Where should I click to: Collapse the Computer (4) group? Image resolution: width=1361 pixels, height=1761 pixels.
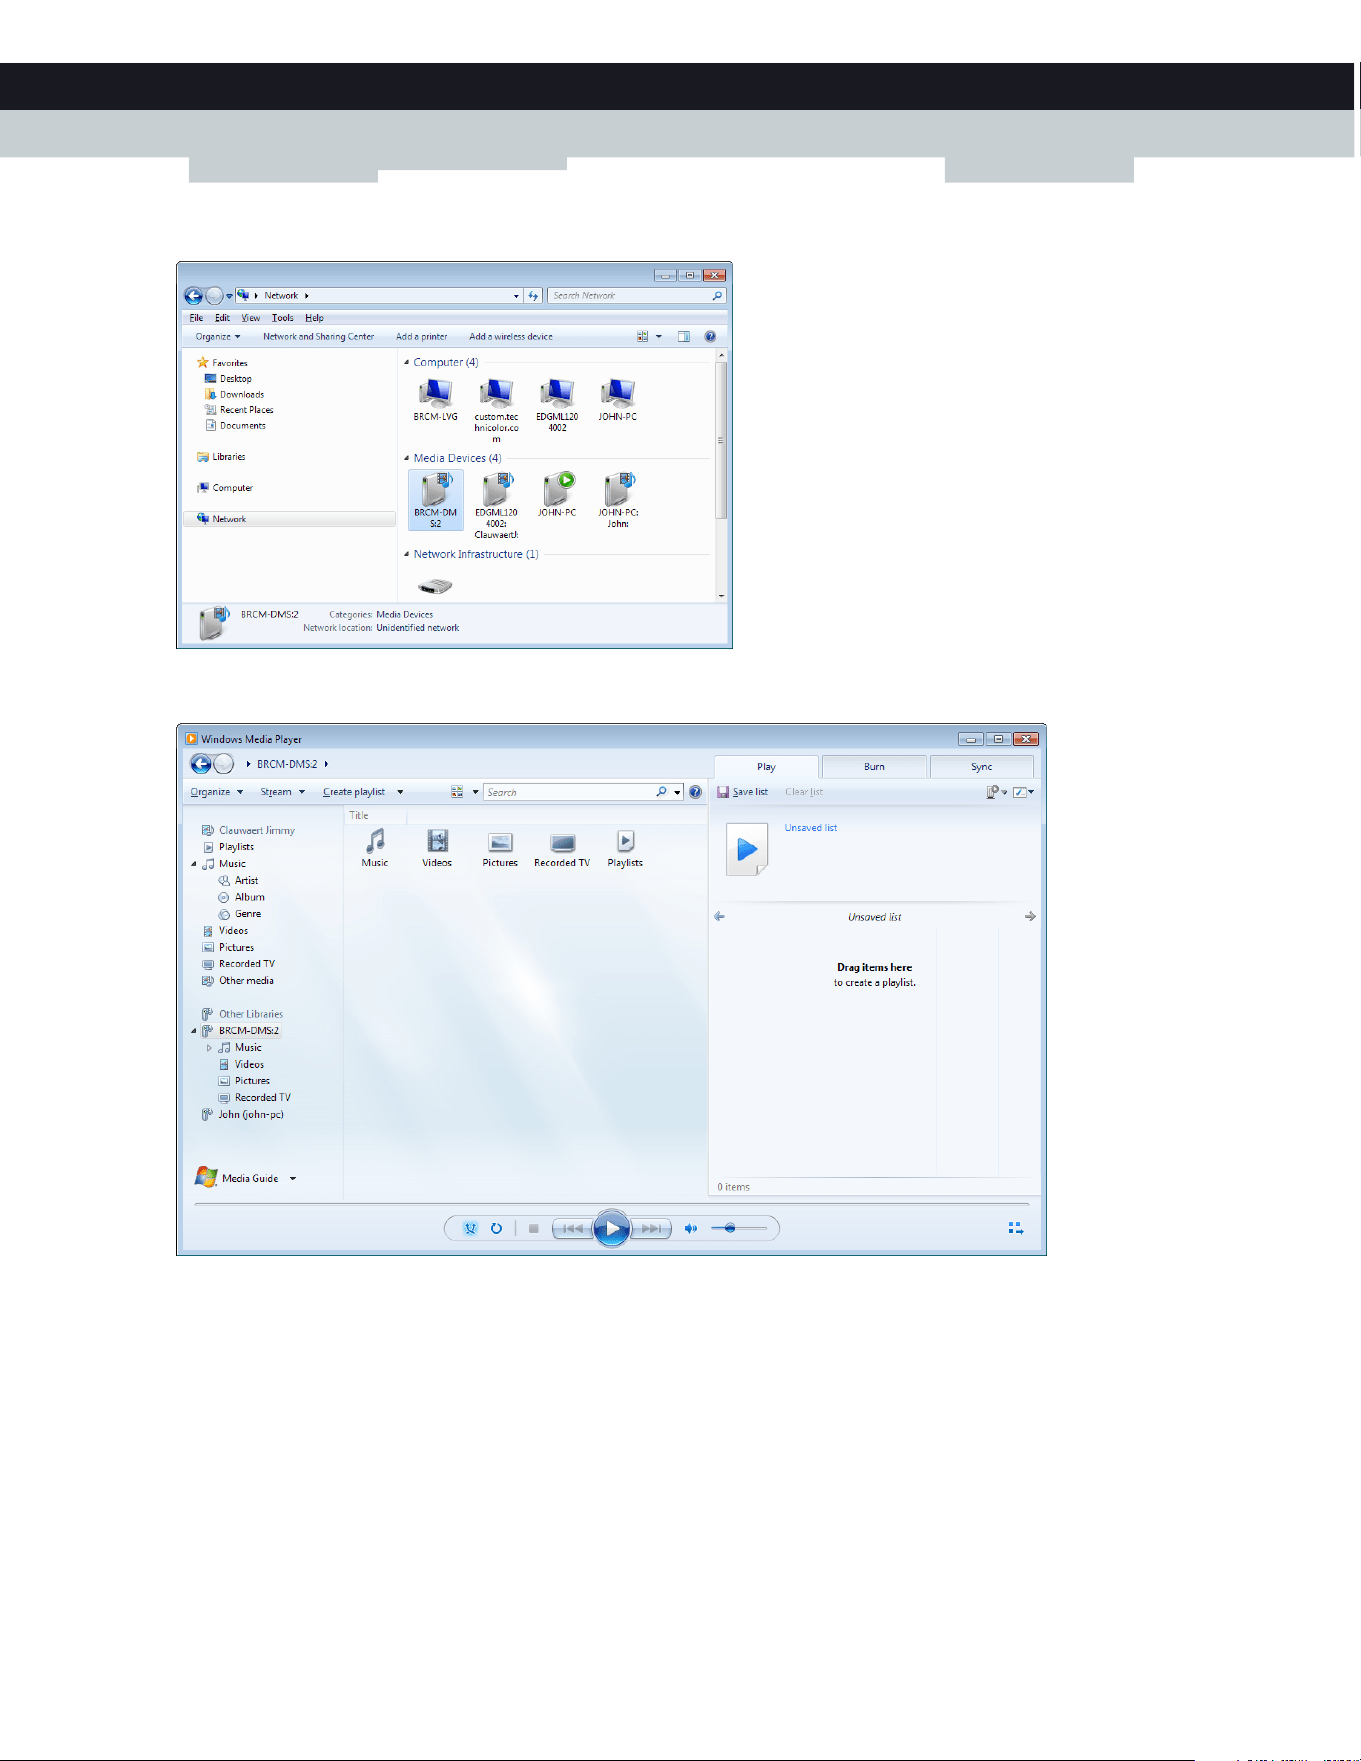pyautogui.click(x=406, y=363)
